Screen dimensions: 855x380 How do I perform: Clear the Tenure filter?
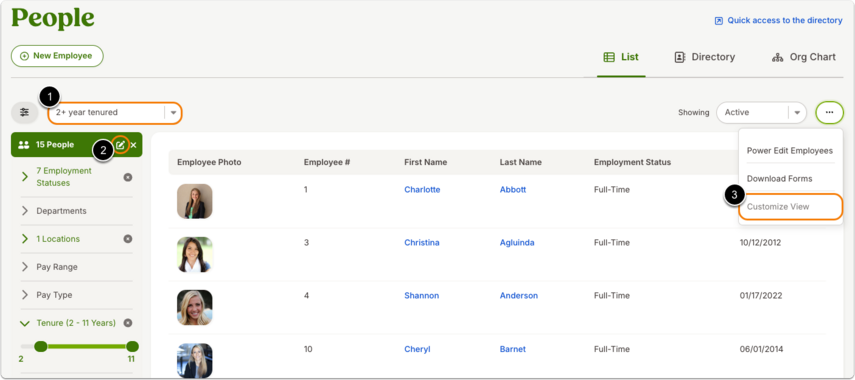click(x=128, y=323)
